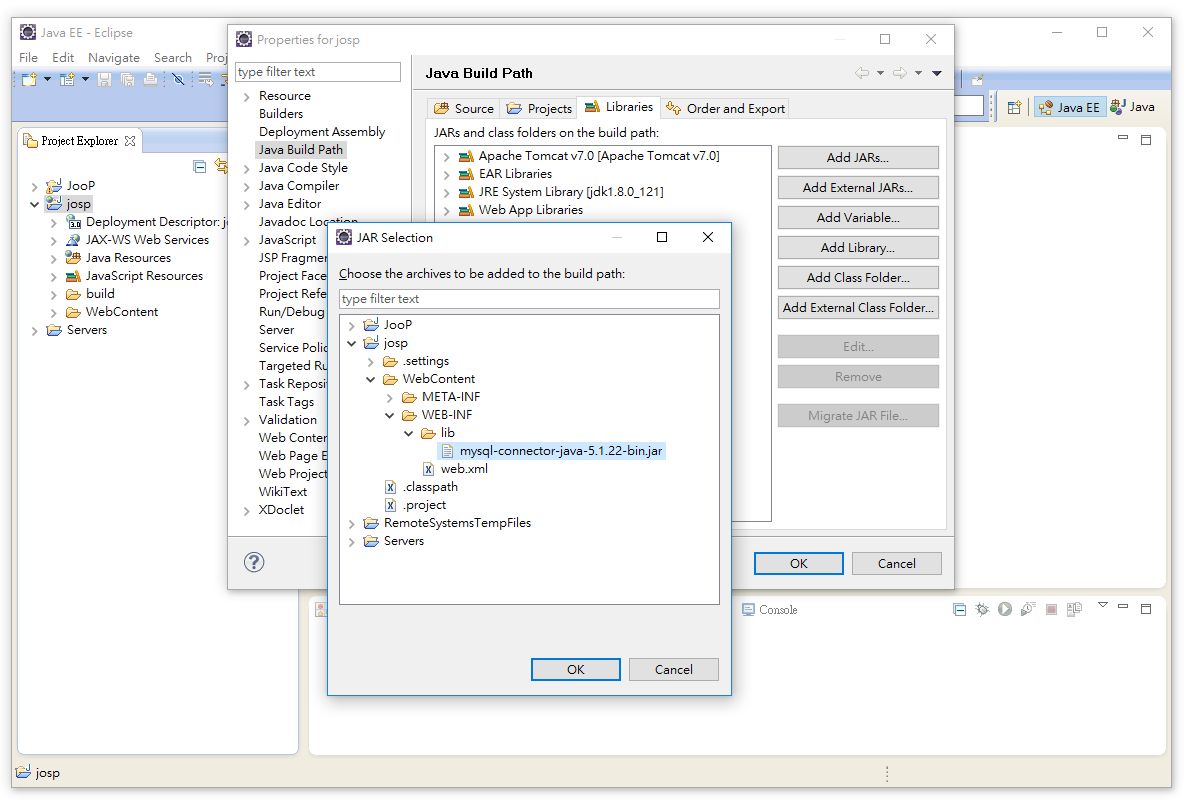The height and width of the screenshot is (802, 1194).
Task: Click Add External JARs button
Action: coord(858,188)
